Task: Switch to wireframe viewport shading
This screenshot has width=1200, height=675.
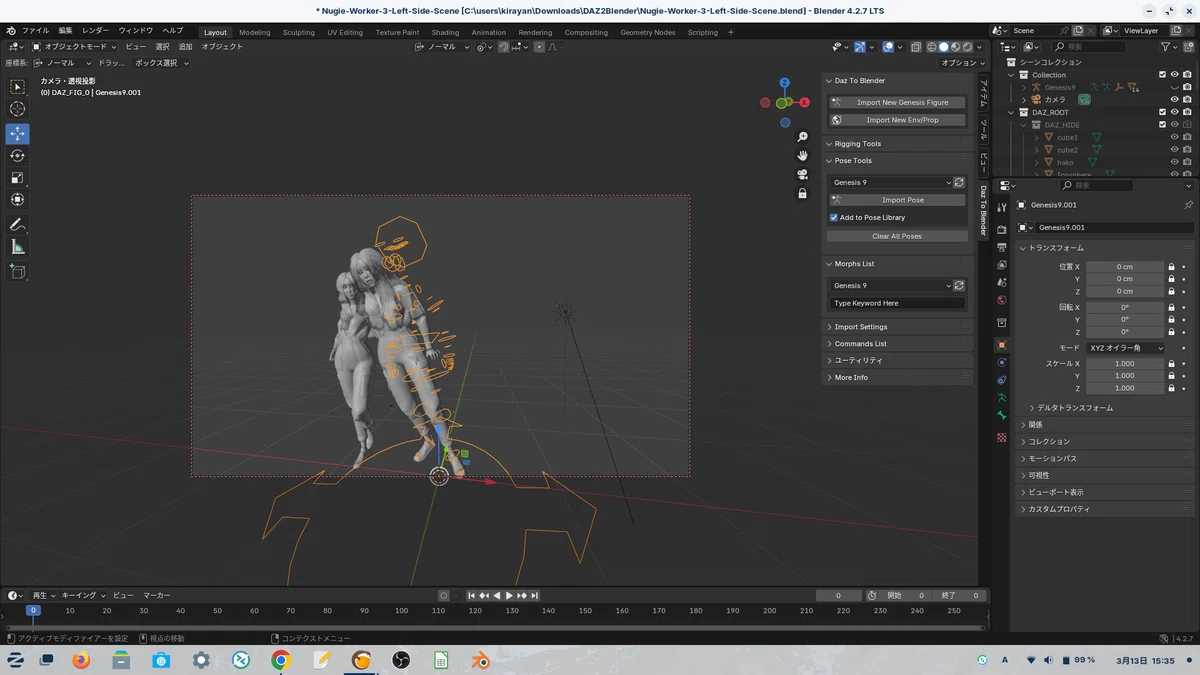Action: (931, 47)
